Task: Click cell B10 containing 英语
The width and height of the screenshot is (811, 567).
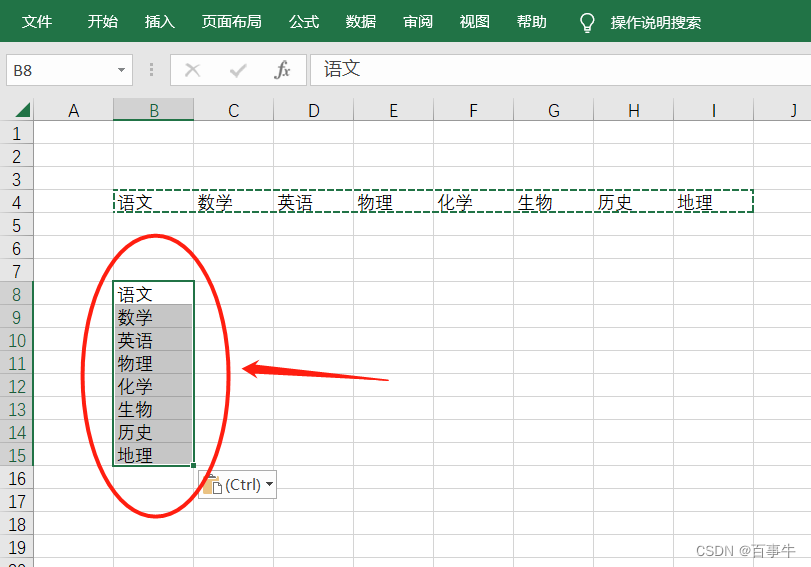Action: point(154,340)
